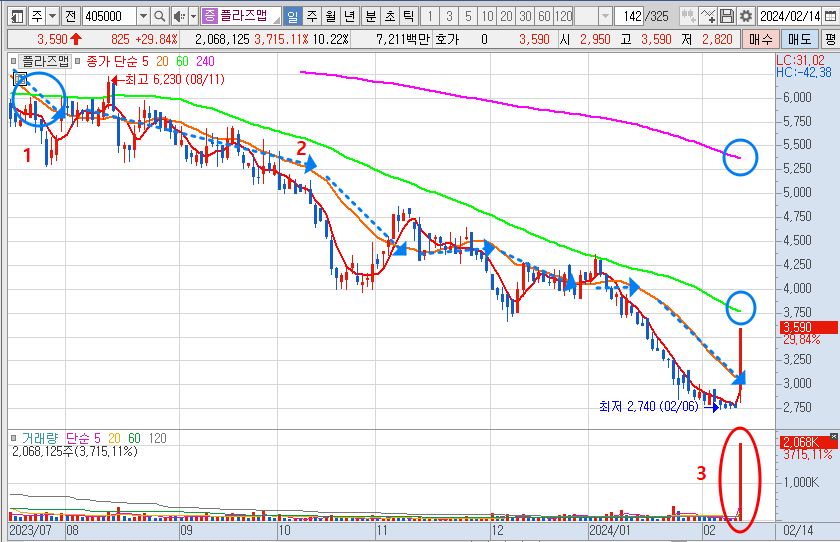Click the legend square before 종가 단순

click(78, 61)
